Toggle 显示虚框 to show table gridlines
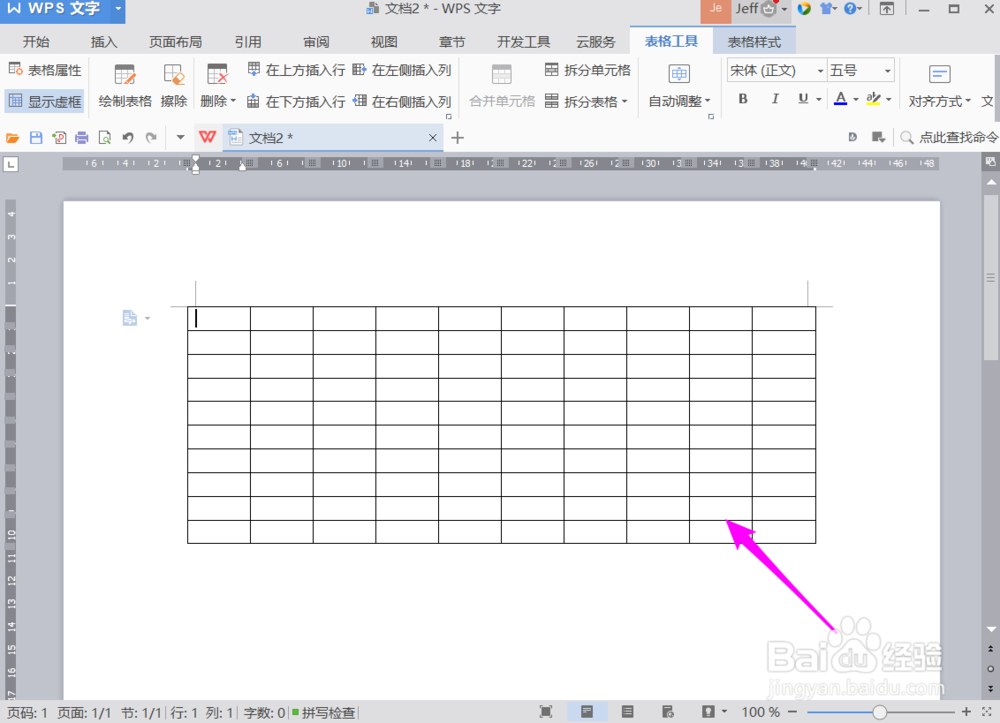This screenshot has width=1000, height=723. 45,100
